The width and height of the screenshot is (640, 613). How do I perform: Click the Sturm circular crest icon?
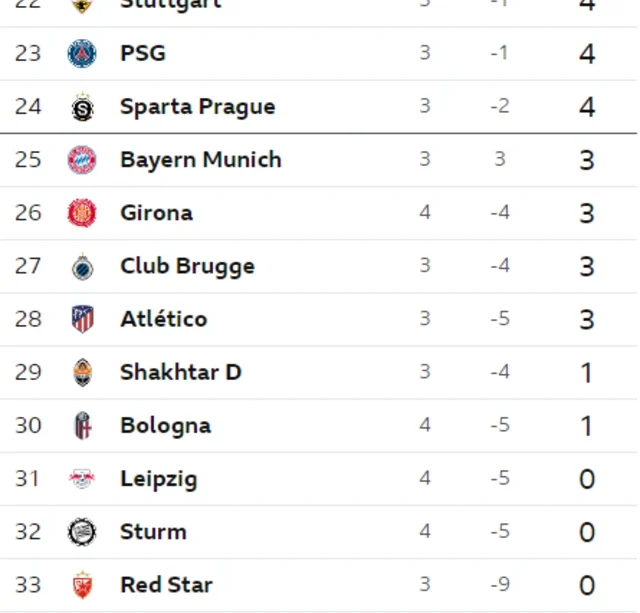click(82, 532)
